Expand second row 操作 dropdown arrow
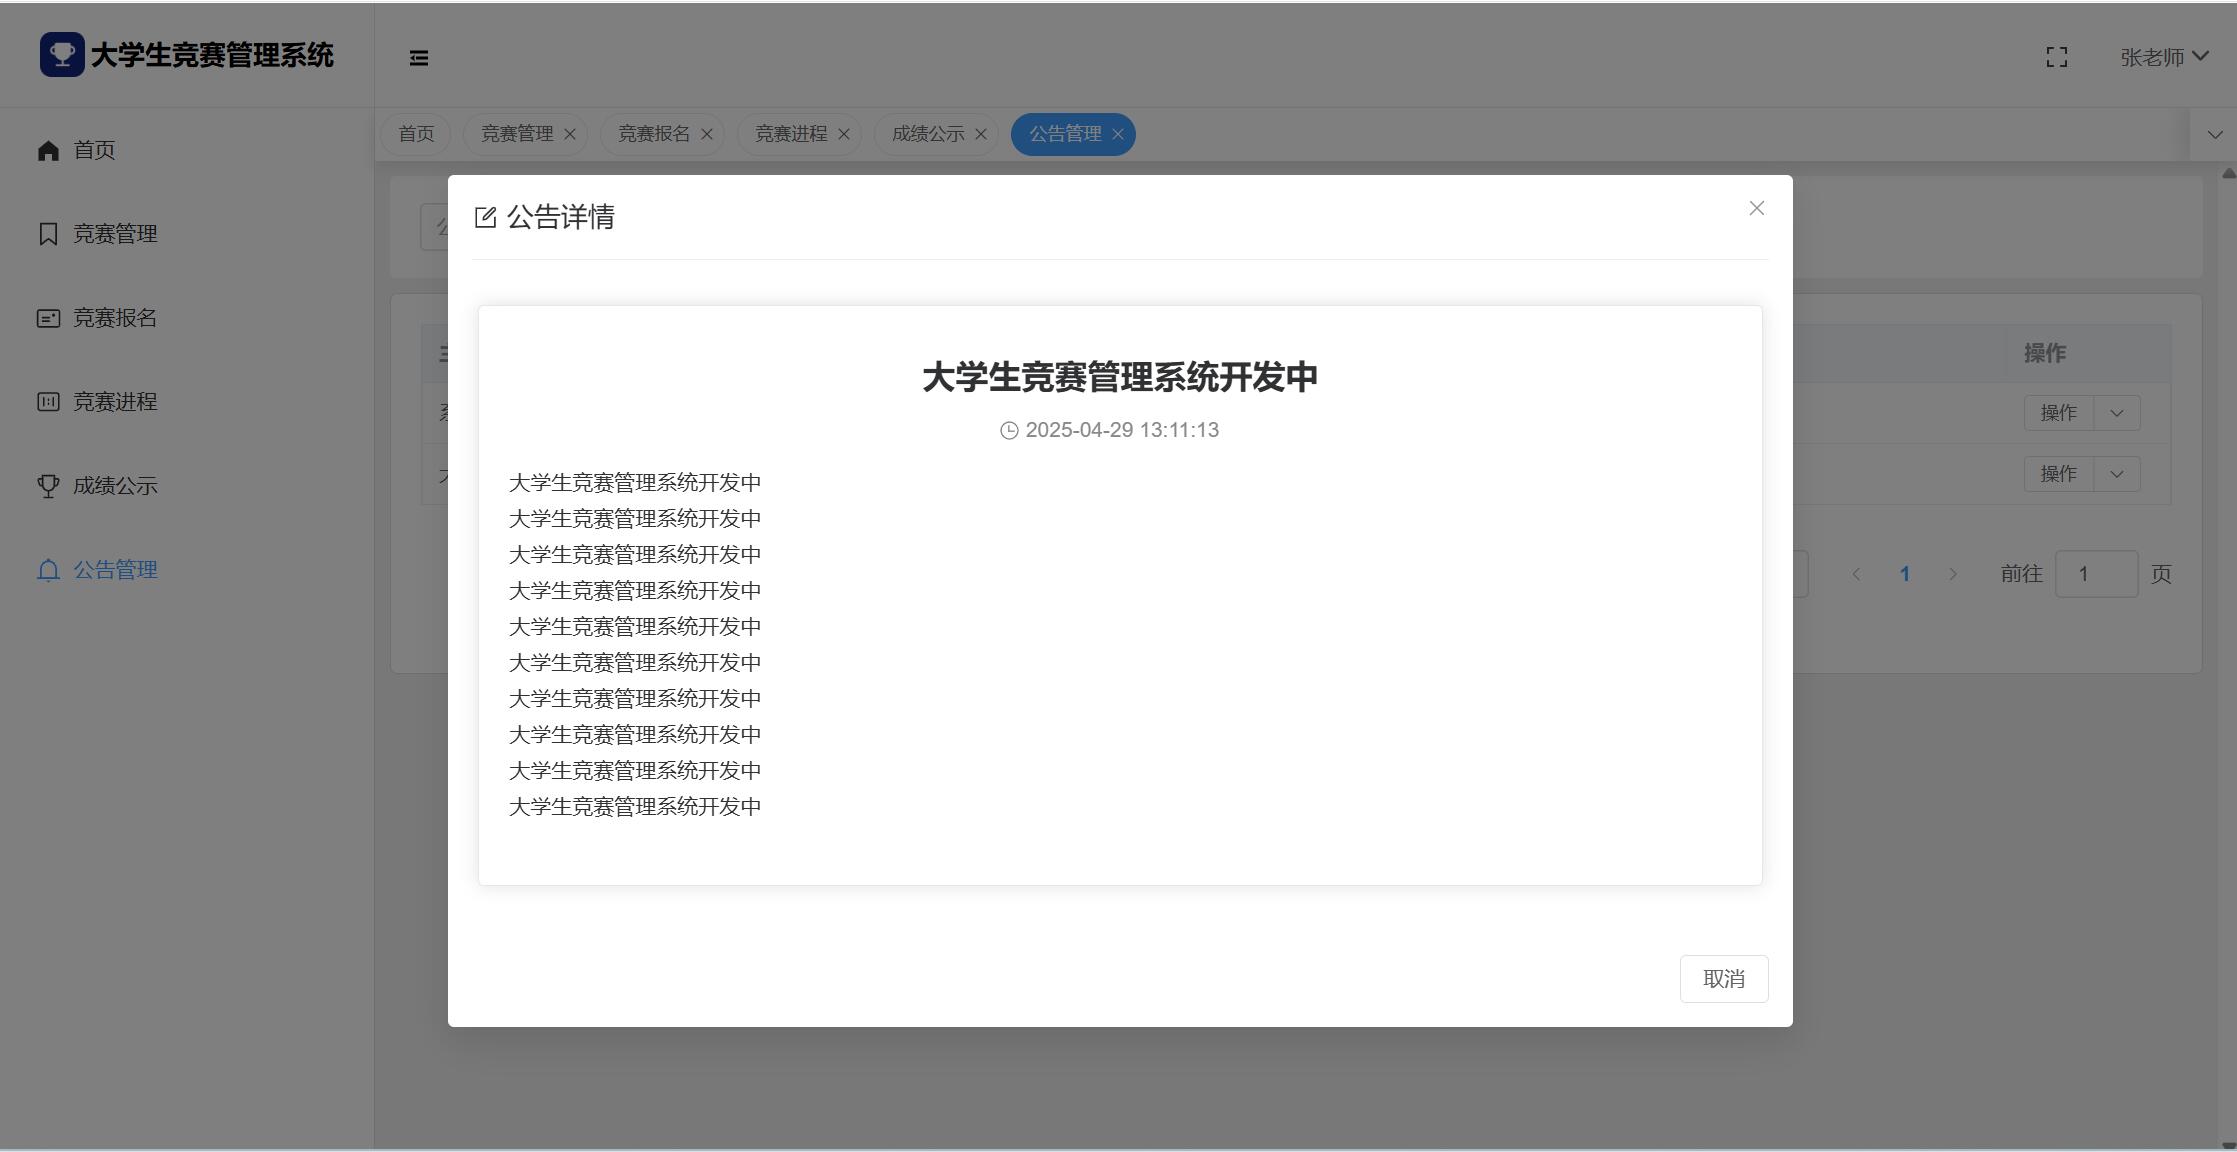 [2116, 474]
